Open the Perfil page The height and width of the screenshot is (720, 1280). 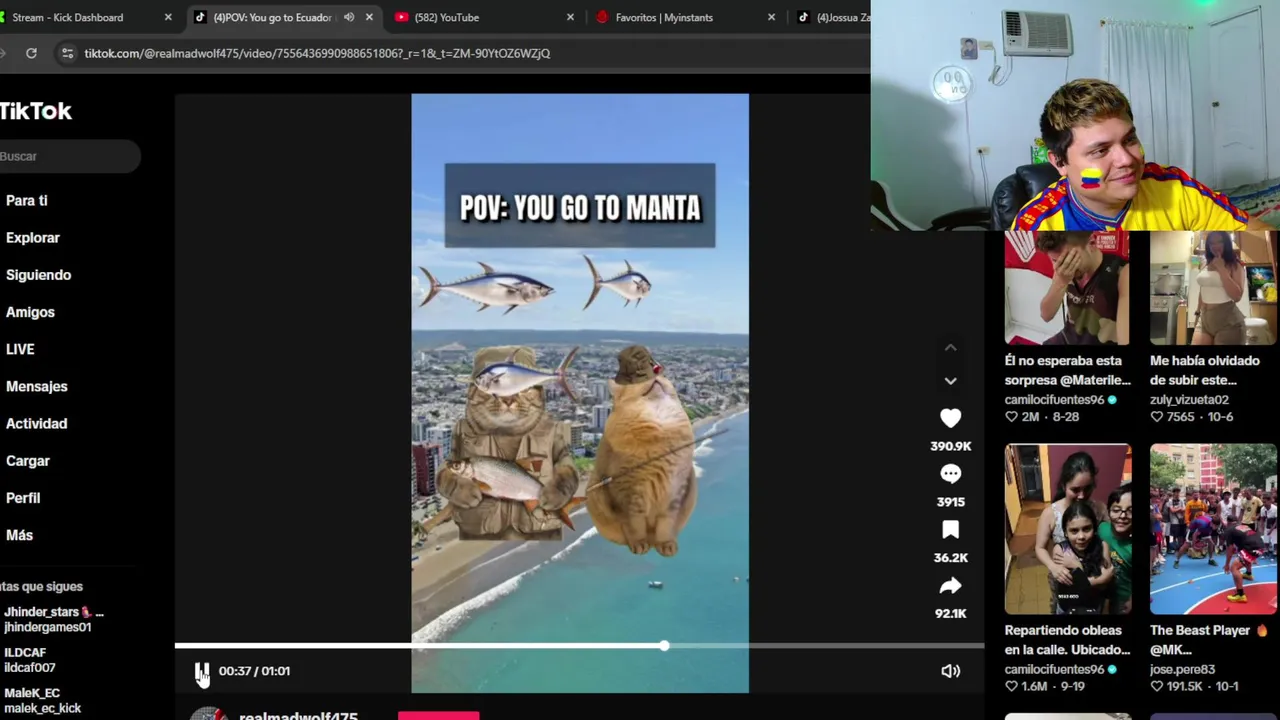click(x=23, y=498)
